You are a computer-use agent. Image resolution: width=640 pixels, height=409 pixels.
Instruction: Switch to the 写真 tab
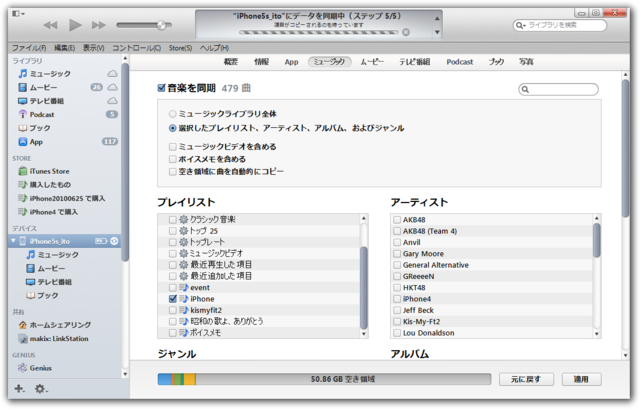tap(526, 62)
